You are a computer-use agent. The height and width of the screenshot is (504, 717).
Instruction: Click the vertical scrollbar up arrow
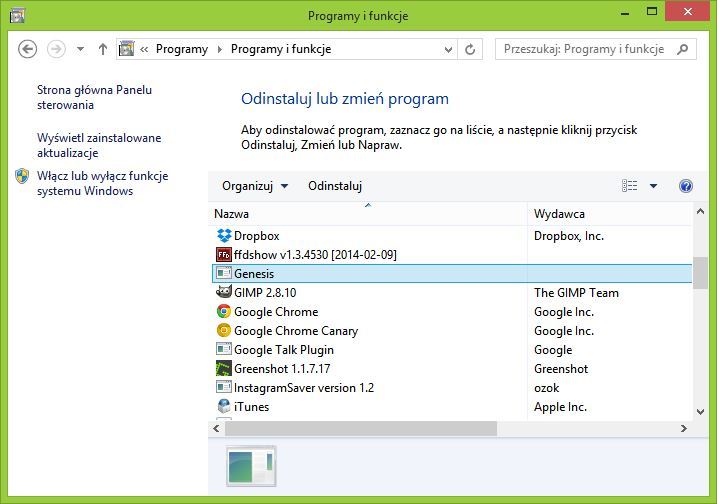700,211
